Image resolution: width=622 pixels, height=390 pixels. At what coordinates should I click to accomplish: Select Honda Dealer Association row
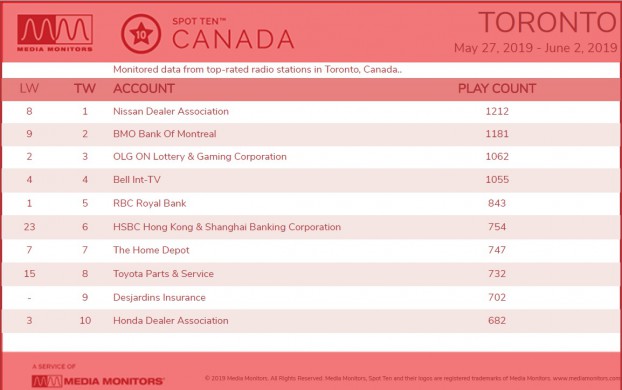pyautogui.click(x=311, y=321)
